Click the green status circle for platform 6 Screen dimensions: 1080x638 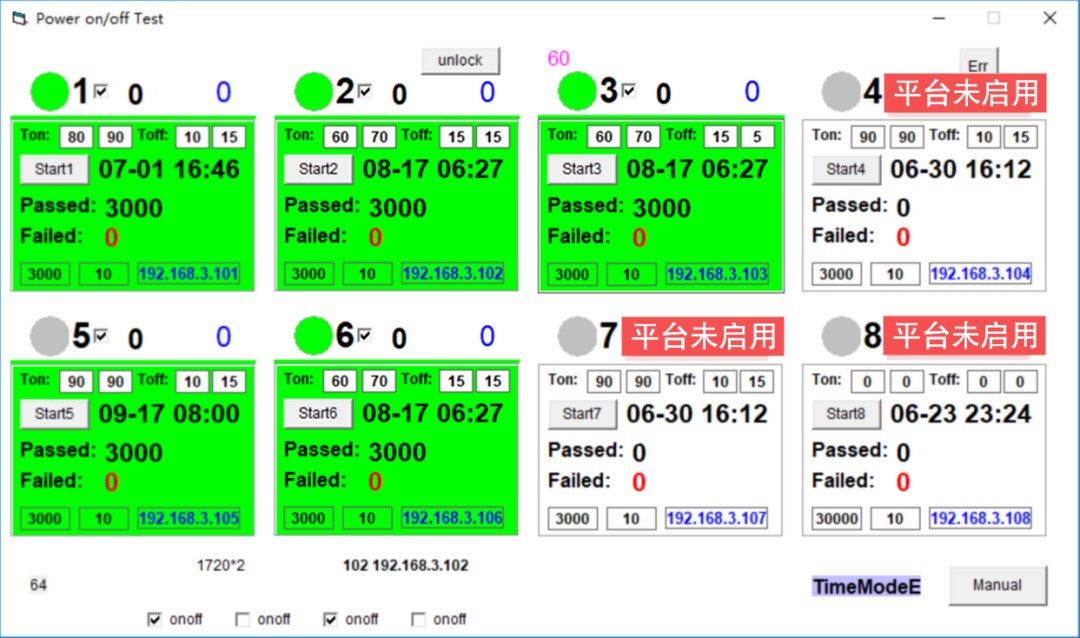[x=313, y=336]
